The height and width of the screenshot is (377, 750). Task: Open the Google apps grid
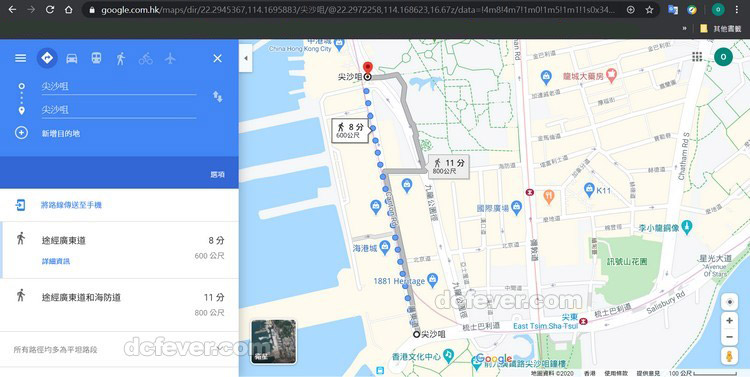(697, 57)
